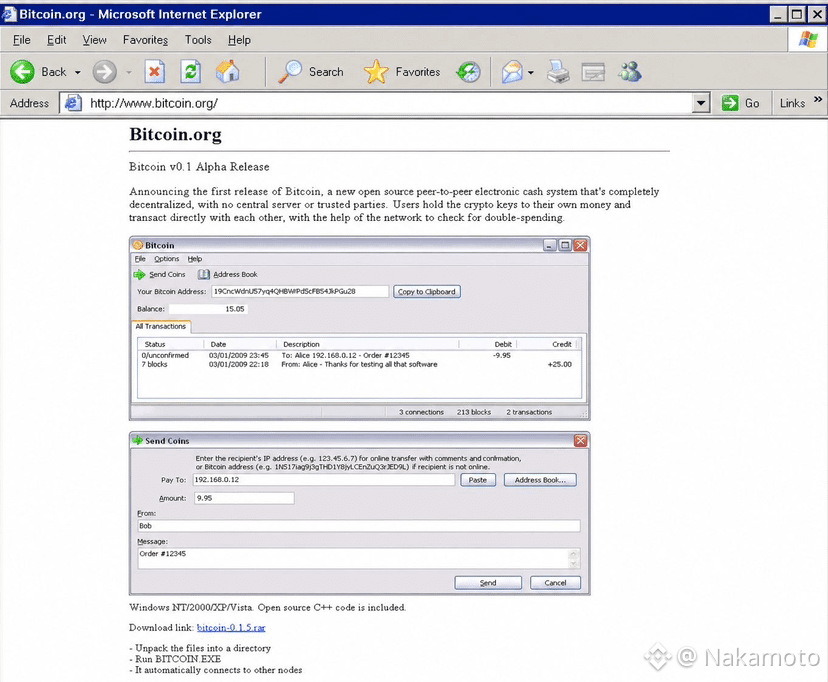Click the From field containing Bob

[359, 526]
